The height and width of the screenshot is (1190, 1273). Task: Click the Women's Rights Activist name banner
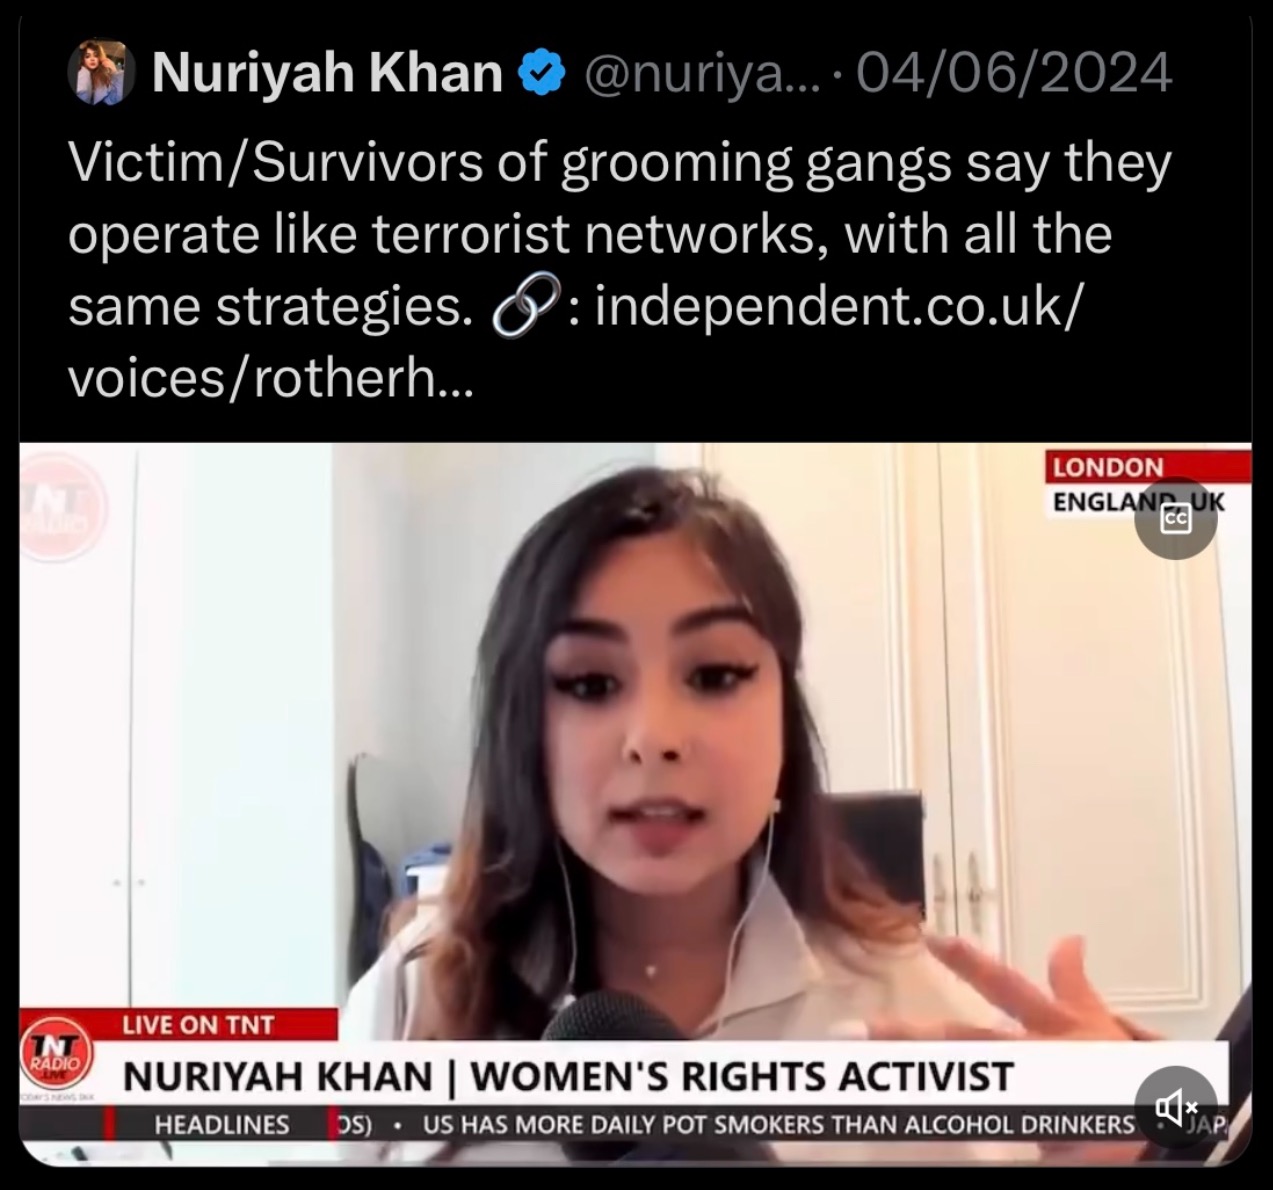pos(567,1077)
